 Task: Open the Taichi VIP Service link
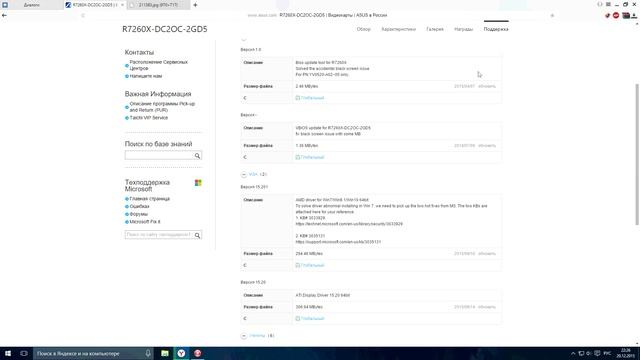[149, 118]
